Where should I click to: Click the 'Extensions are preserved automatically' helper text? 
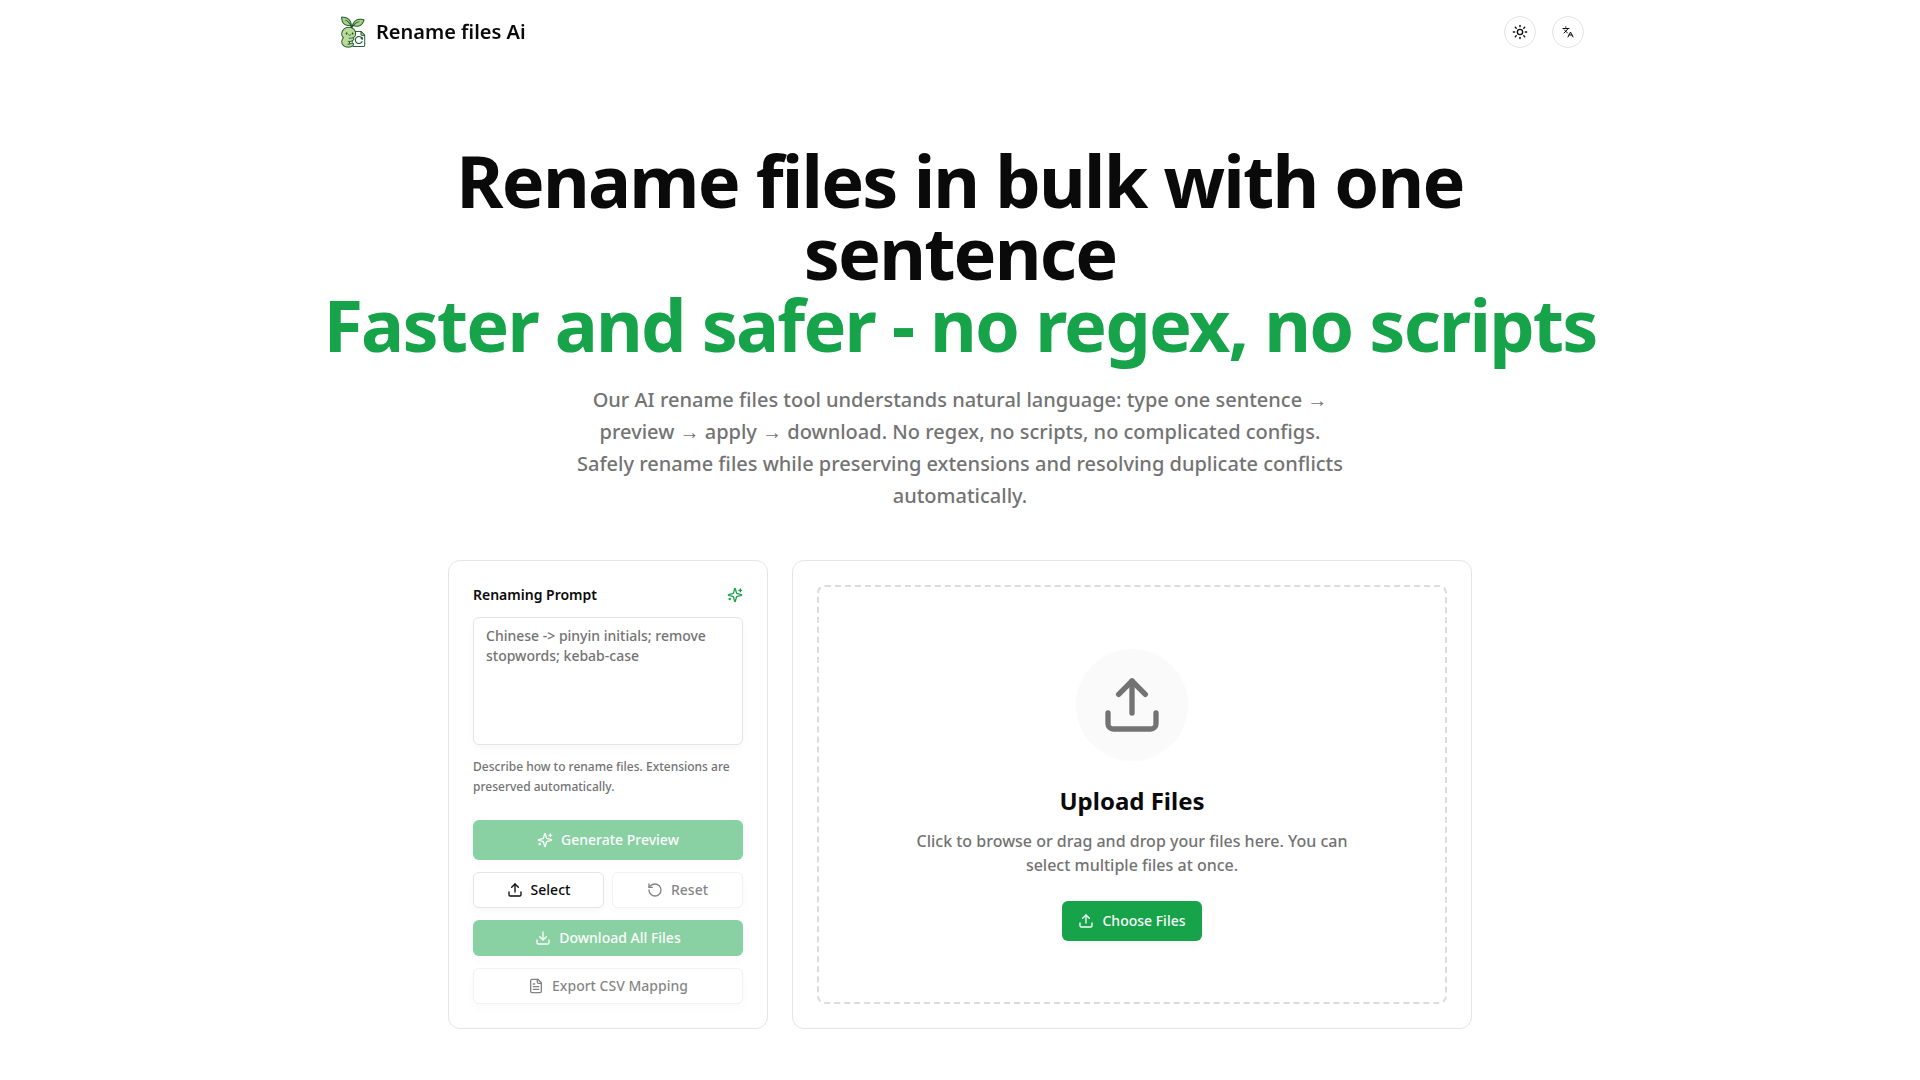pos(600,777)
